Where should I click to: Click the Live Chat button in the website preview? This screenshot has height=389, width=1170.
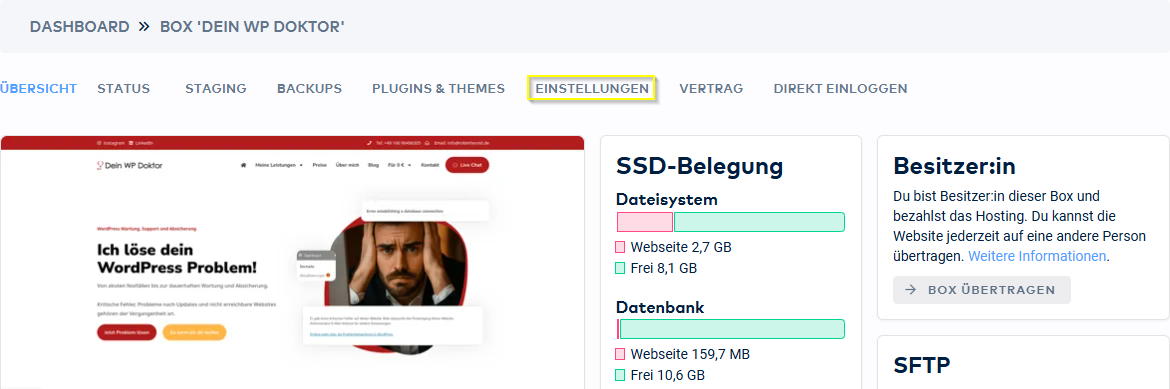click(467, 165)
